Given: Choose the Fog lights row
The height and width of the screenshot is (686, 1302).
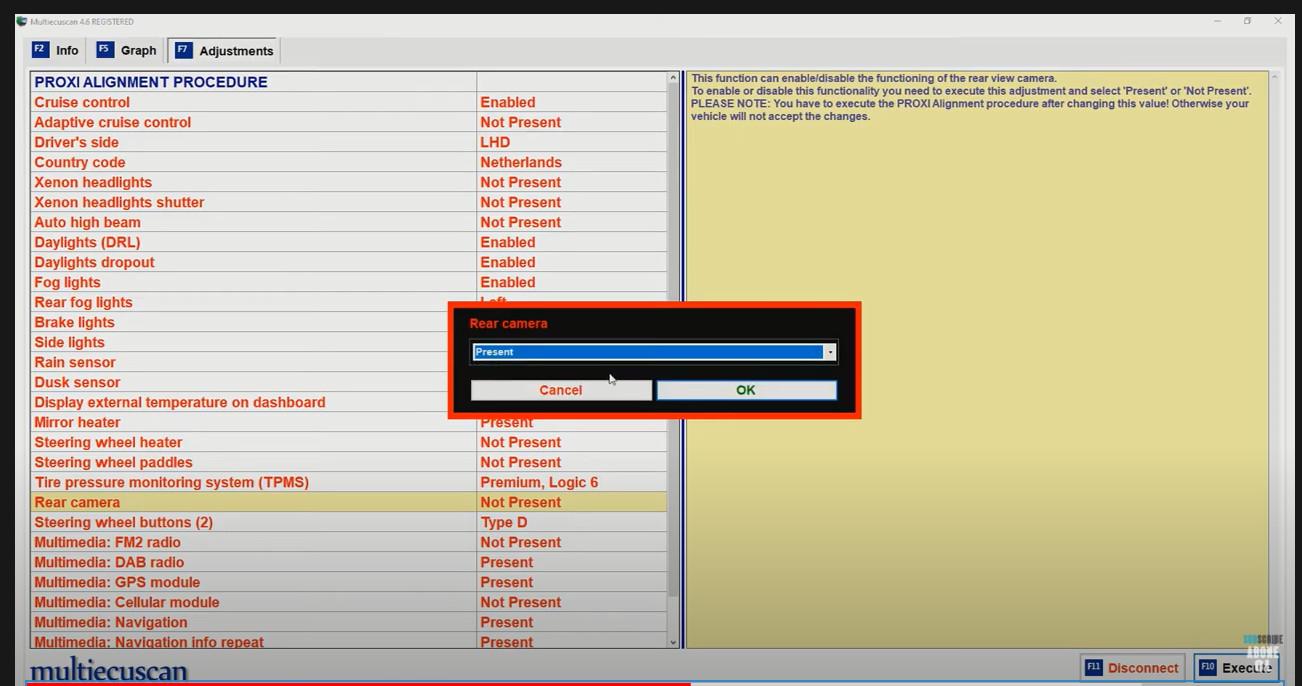Looking at the screenshot, I should pos(349,282).
